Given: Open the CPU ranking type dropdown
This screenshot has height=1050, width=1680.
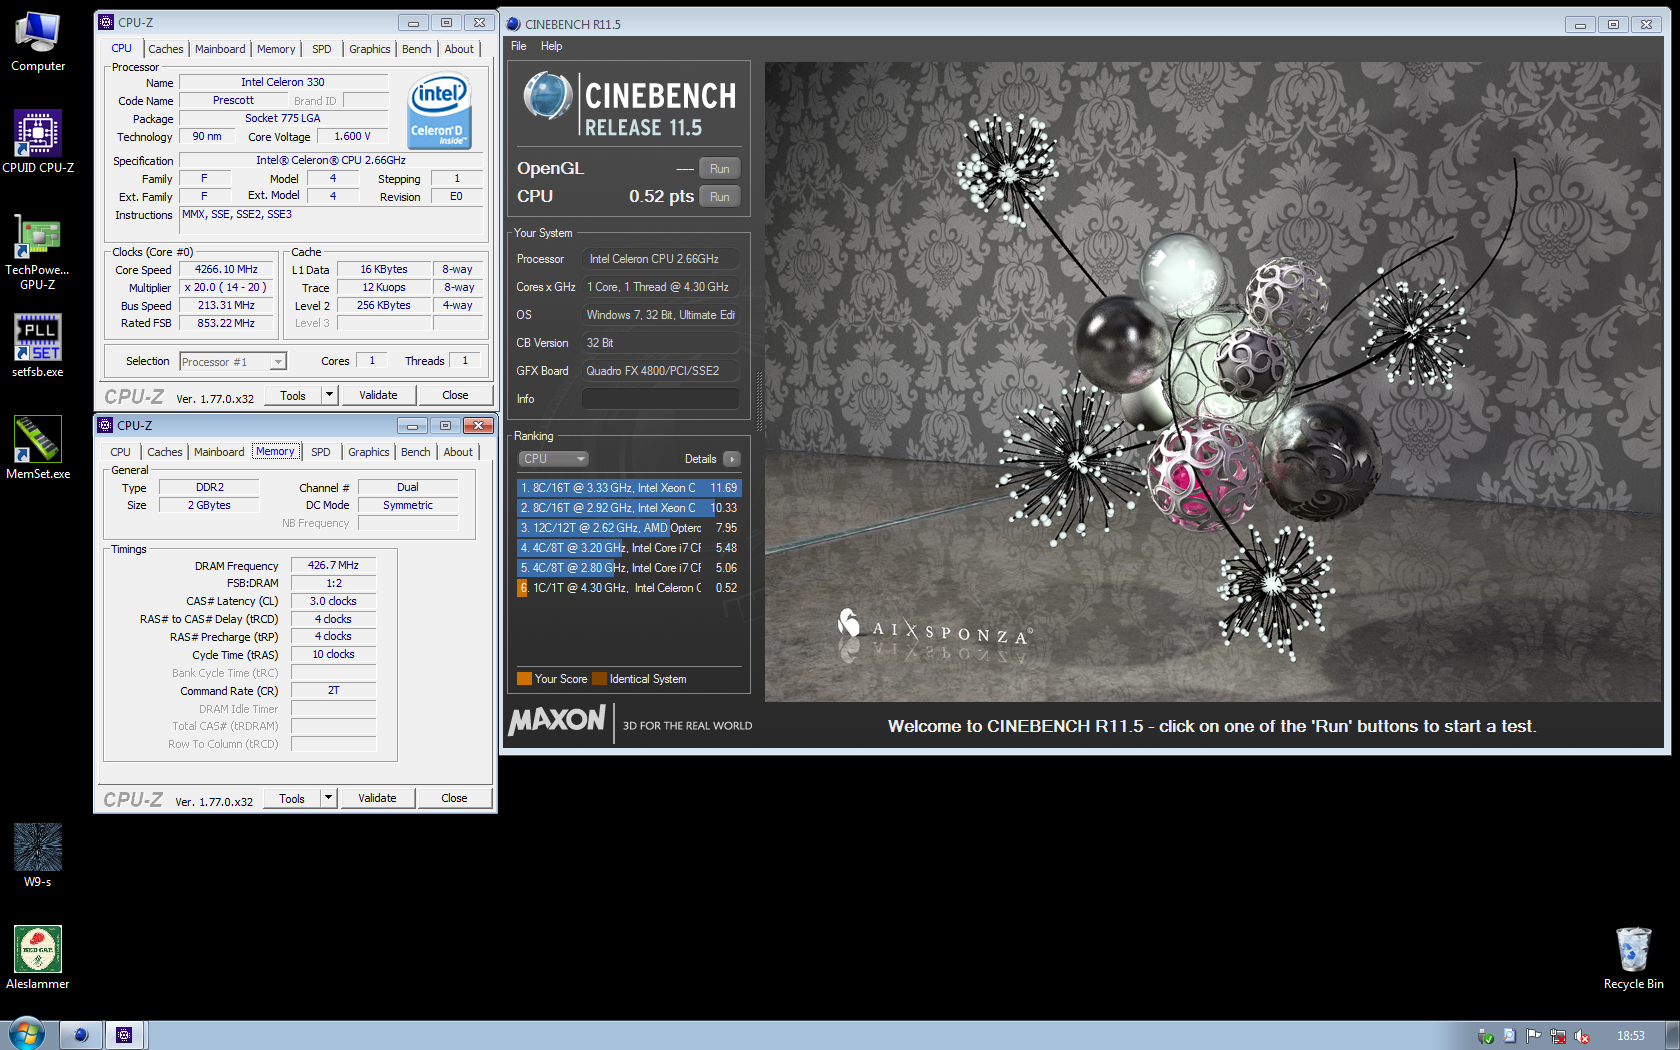Looking at the screenshot, I should tap(554, 459).
